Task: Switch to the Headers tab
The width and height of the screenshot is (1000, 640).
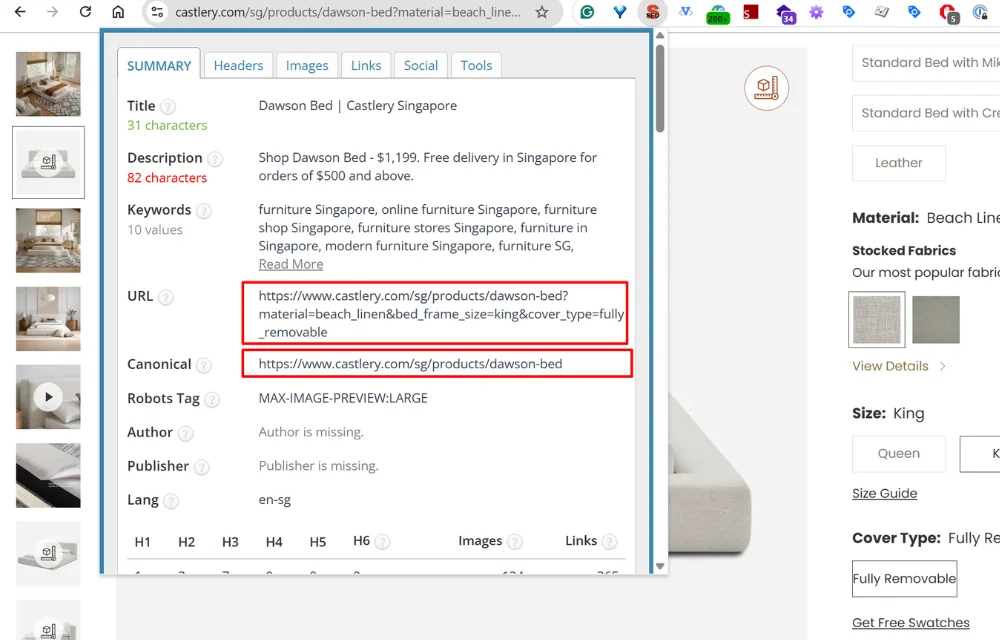Action: coord(238,65)
